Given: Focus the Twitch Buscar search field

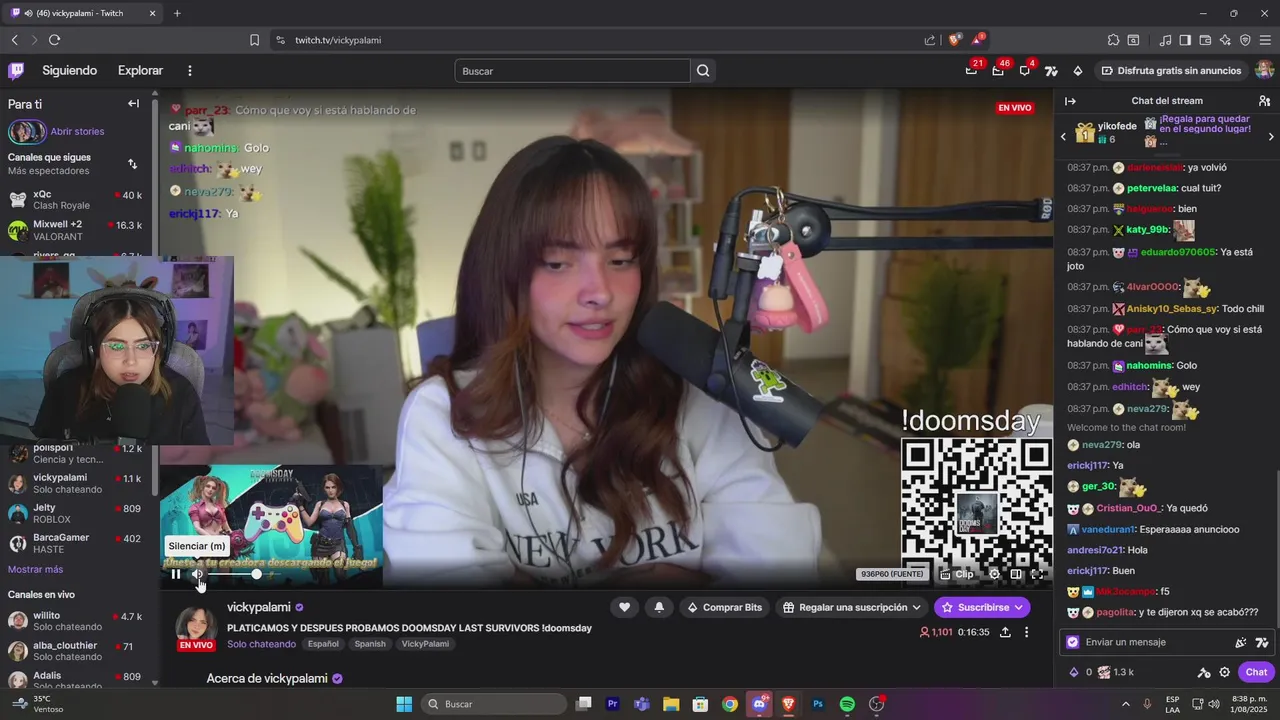Looking at the screenshot, I should (x=572, y=71).
